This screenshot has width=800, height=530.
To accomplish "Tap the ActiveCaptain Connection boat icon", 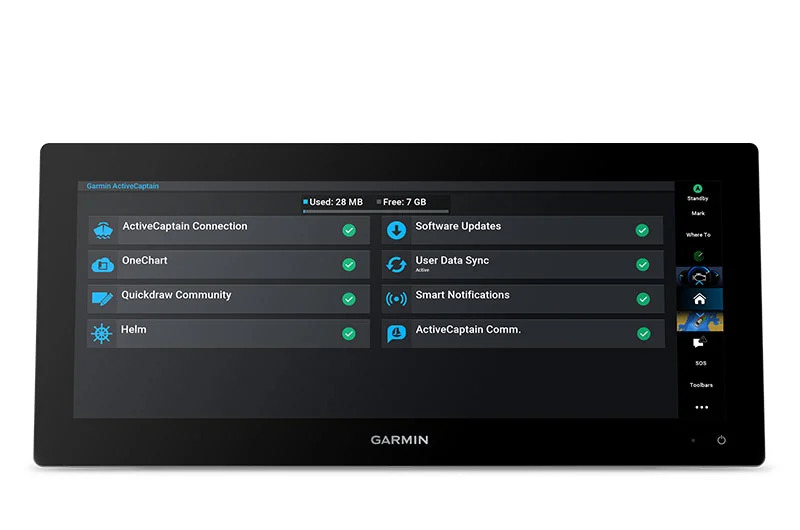I will (102, 230).
